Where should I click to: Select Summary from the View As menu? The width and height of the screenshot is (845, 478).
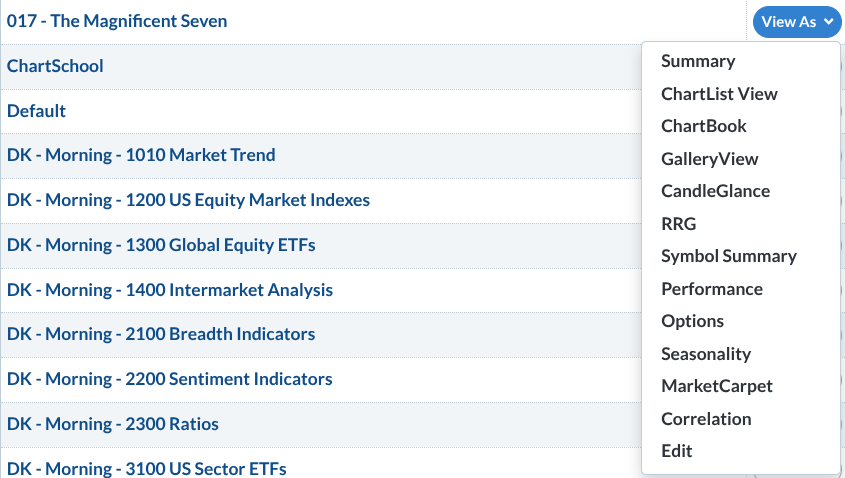click(x=698, y=61)
